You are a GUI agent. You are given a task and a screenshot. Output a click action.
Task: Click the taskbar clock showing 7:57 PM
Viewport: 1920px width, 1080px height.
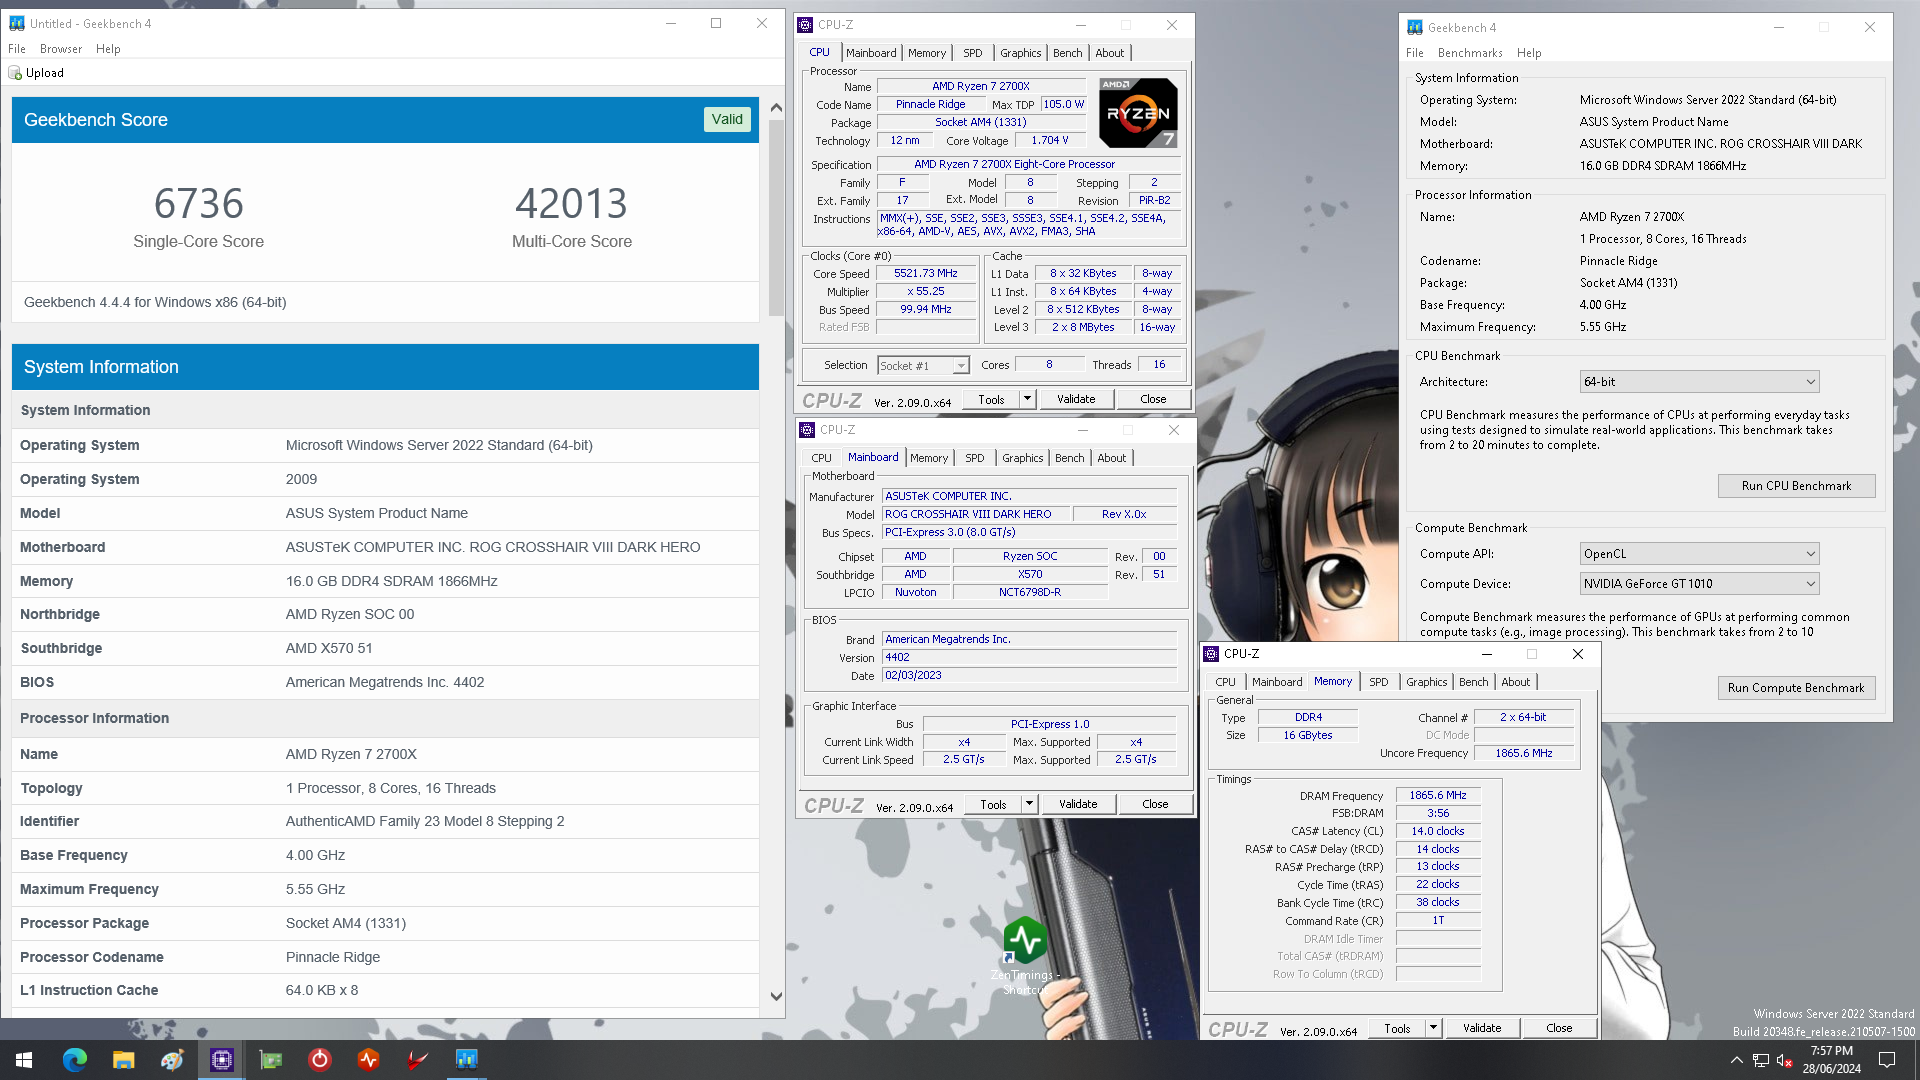(1831, 1060)
